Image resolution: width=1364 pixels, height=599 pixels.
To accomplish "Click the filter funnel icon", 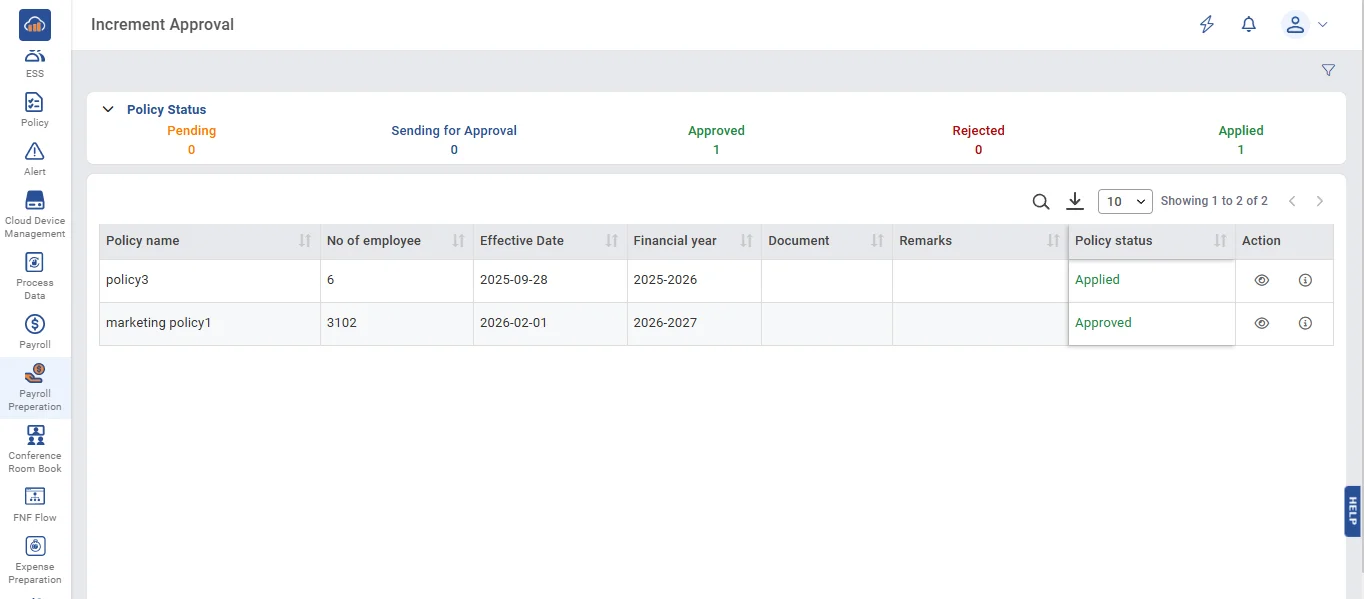I will pyautogui.click(x=1328, y=70).
